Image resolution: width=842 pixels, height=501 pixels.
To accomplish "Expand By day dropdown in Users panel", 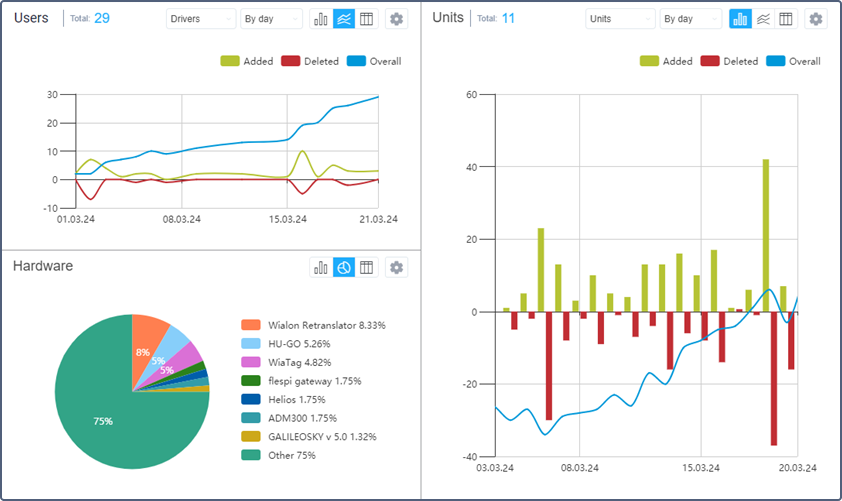I will 271,19.
